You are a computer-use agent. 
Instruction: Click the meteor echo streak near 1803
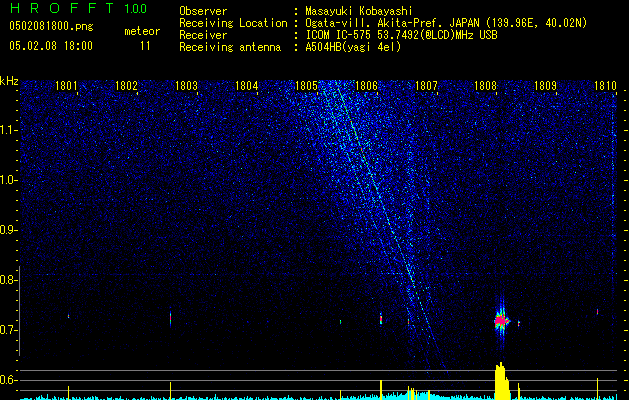click(x=170, y=318)
